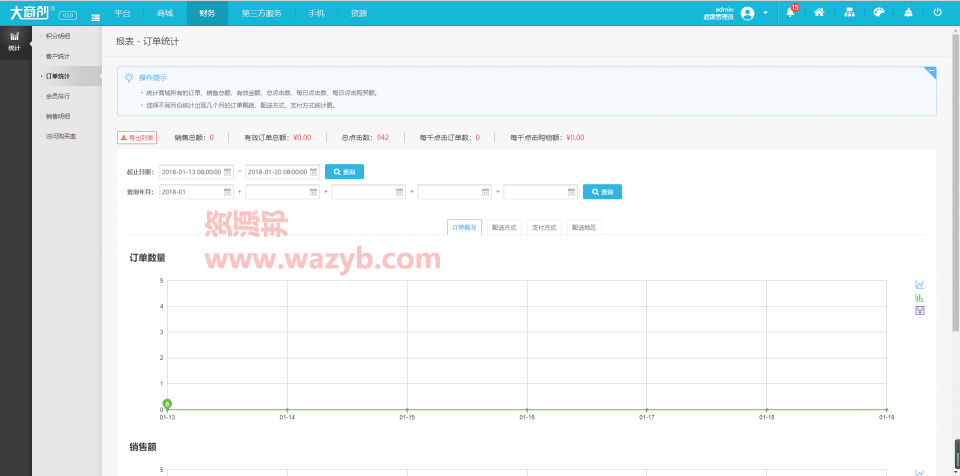Click the 2018-01 month field
The image size is (960, 476).
coord(196,192)
